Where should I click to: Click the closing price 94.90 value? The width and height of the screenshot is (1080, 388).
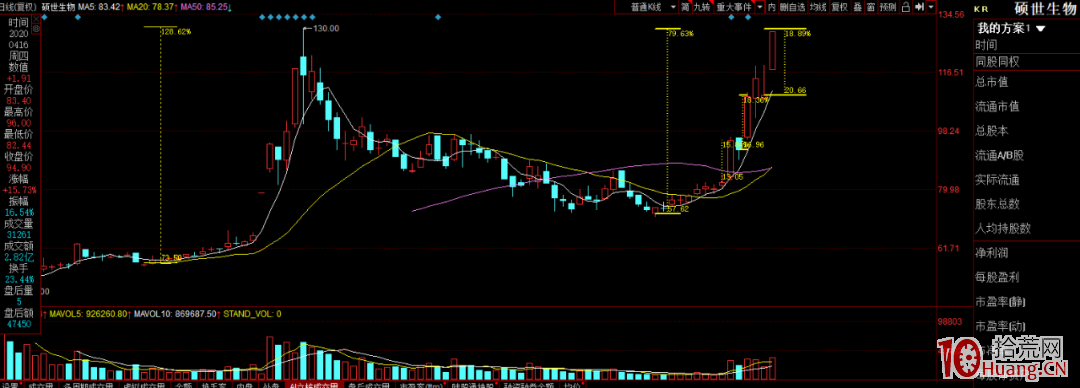pyautogui.click(x=19, y=167)
